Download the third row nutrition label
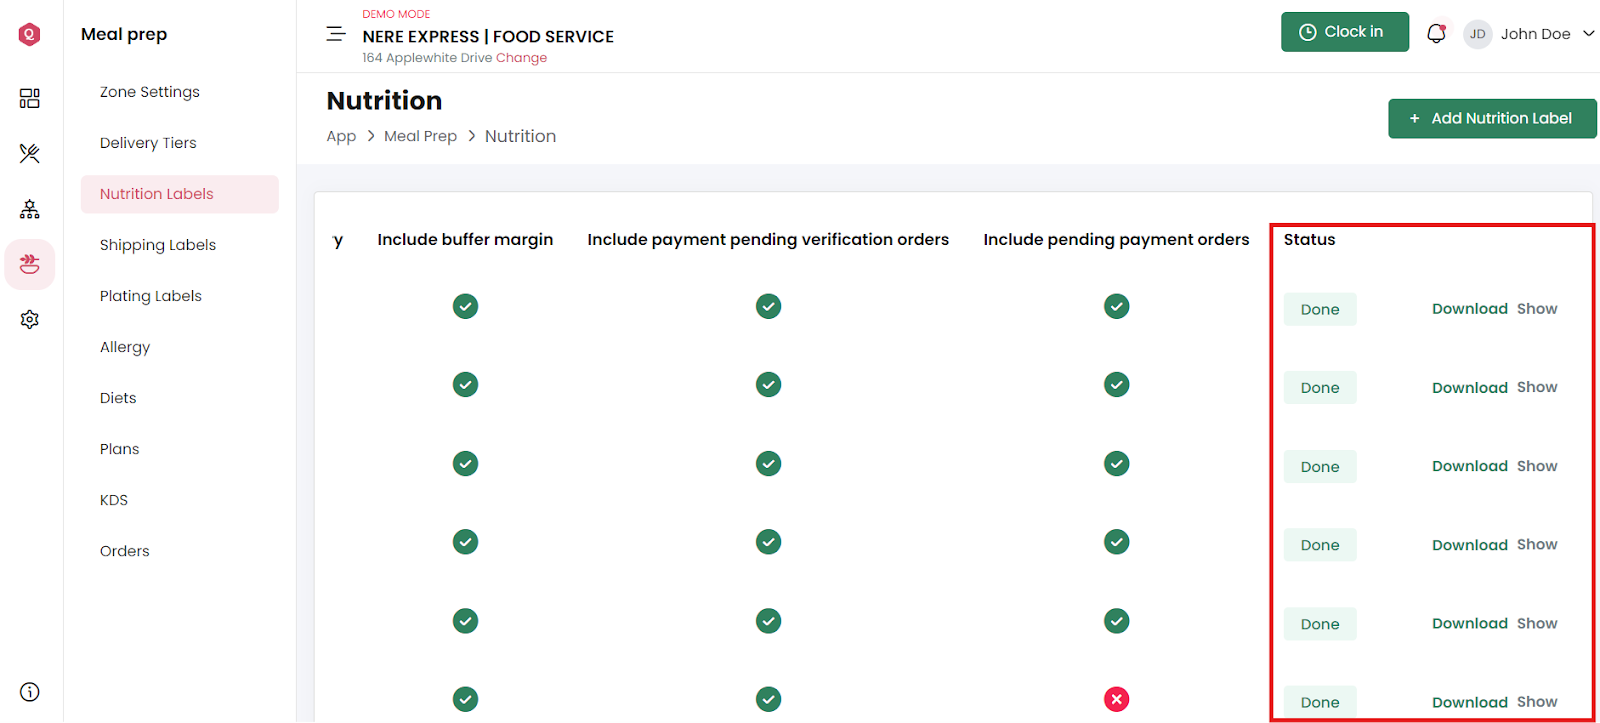The image size is (1600, 723). pos(1470,466)
